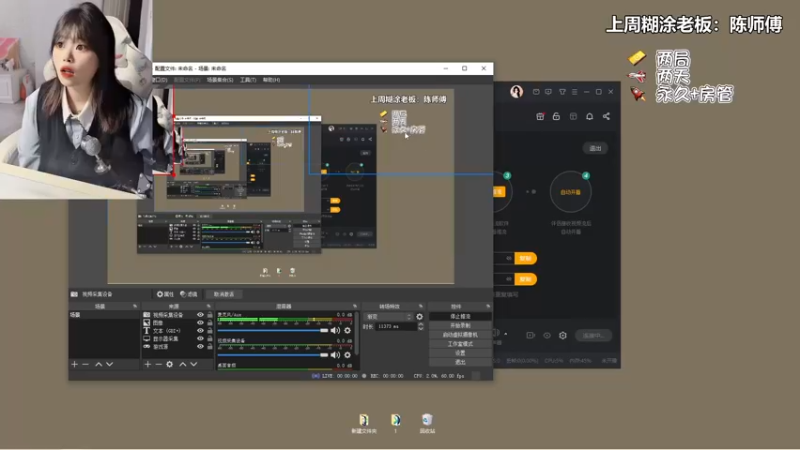Image resolution: width=800 pixels, height=450 pixels.
Task: Click the share icon in the streaming assistant
Action: 606,116
